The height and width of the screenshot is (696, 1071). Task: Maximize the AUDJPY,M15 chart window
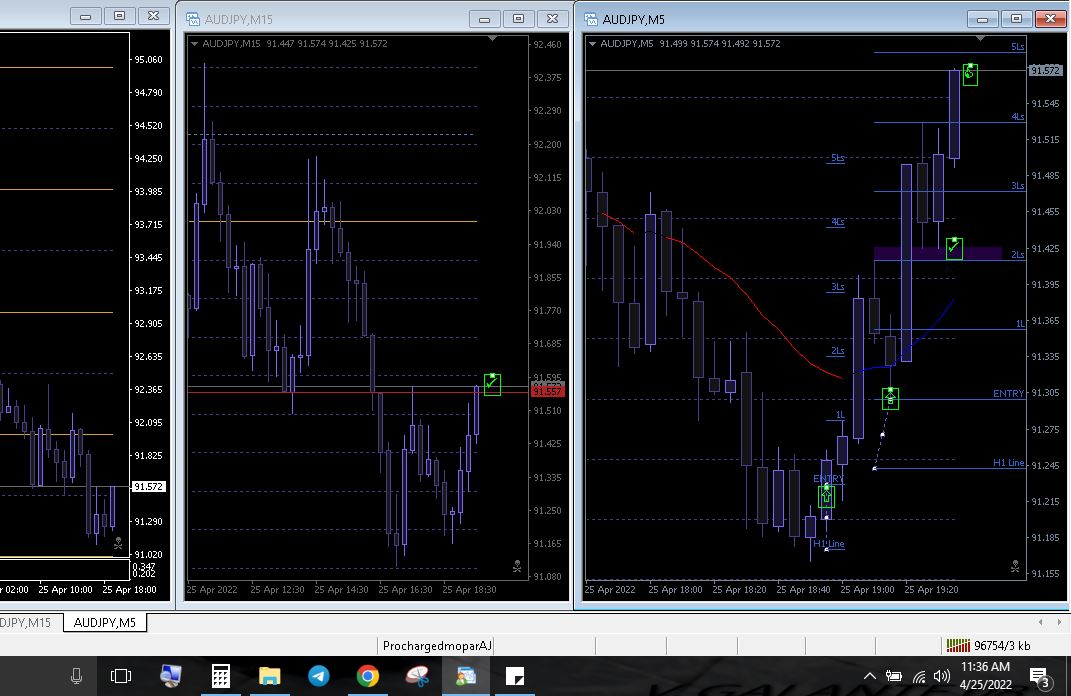coord(518,18)
